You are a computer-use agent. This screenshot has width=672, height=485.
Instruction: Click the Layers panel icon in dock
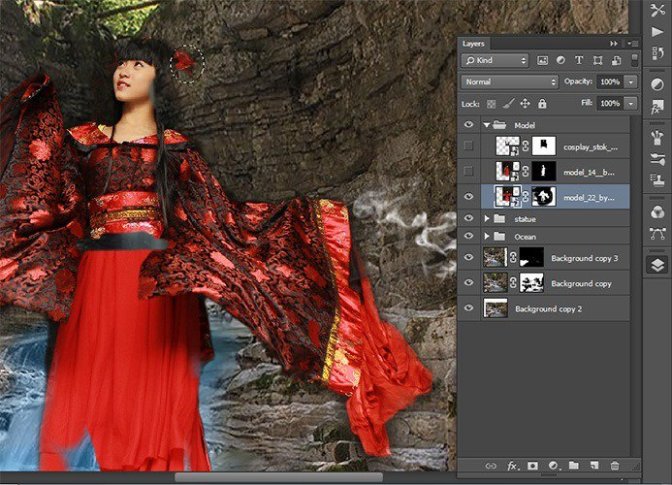(x=657, y=265)
